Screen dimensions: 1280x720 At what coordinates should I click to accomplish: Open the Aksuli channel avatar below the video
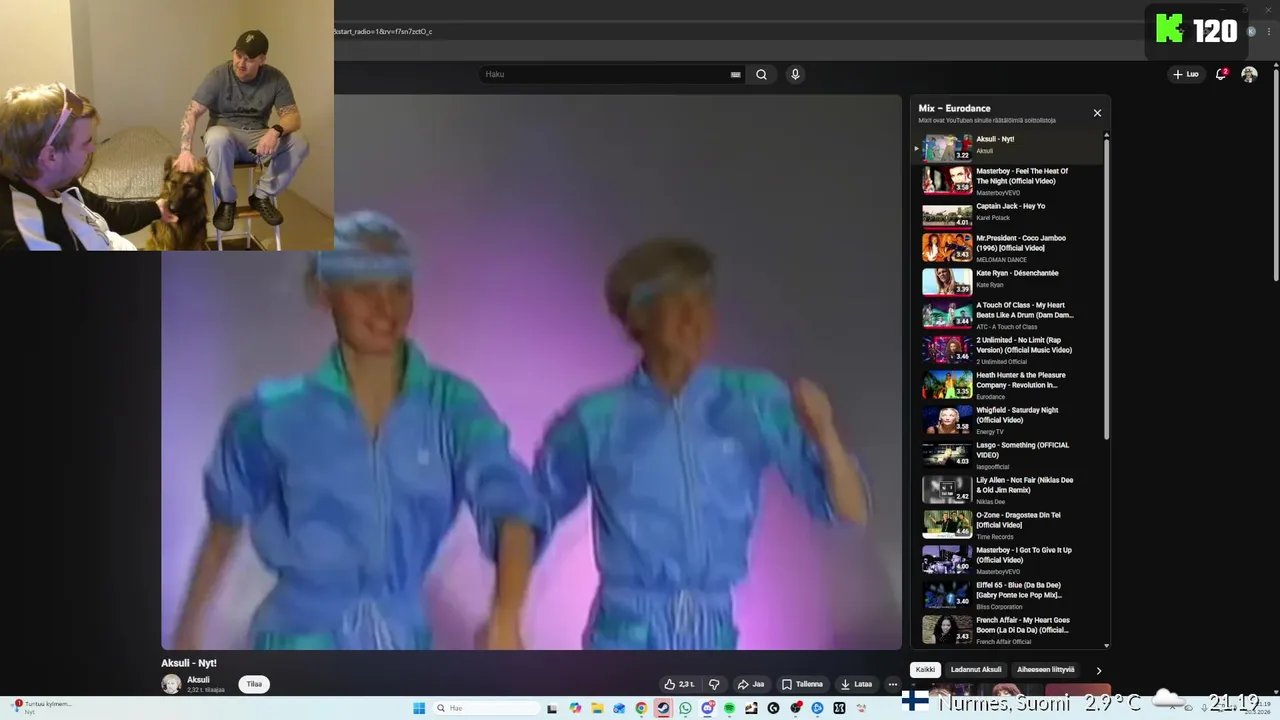tap(171, 684)
